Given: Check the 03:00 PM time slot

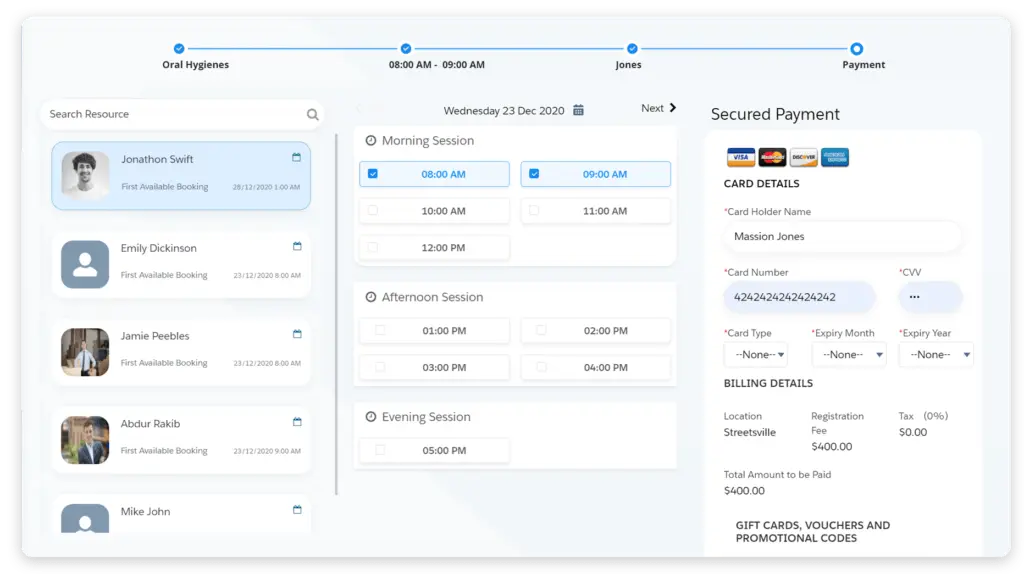Looking at the screenshot, I should 380,367.
